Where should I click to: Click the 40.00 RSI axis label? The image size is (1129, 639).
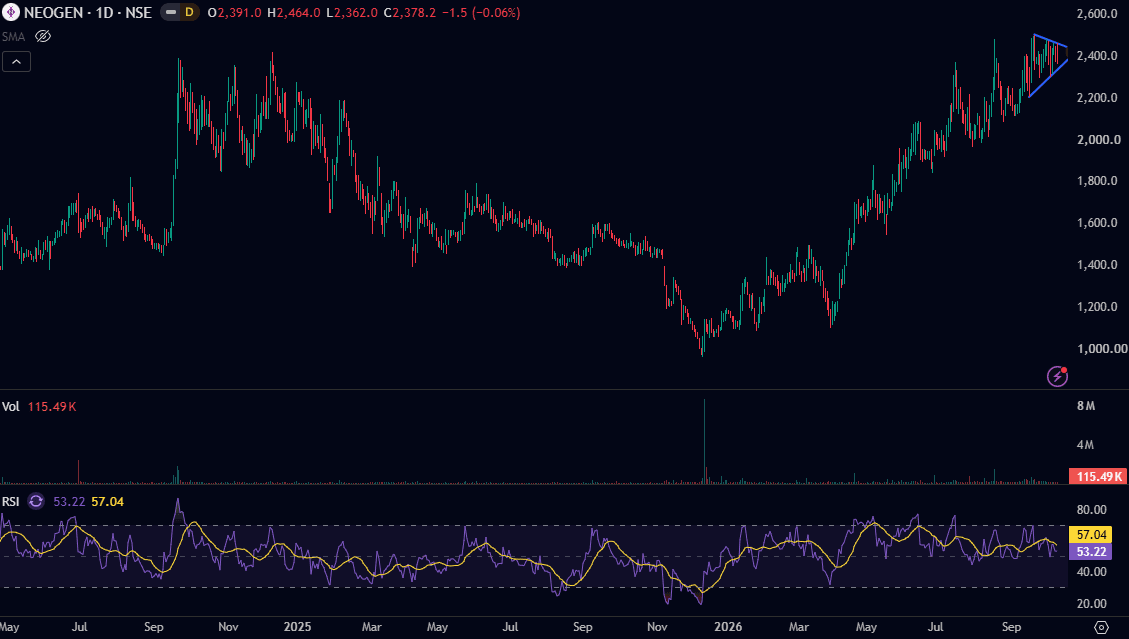point(1092,571)
